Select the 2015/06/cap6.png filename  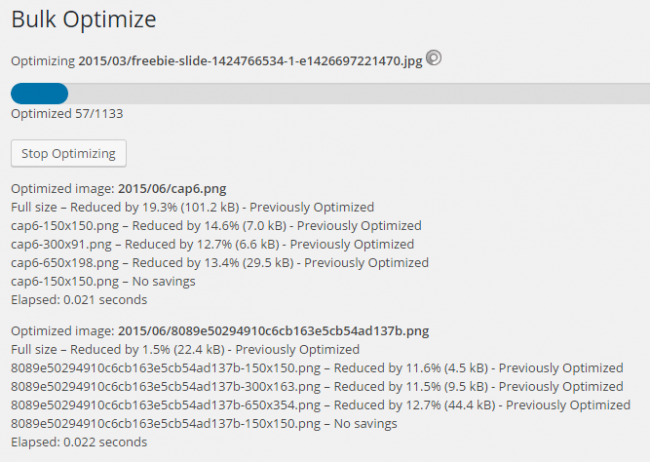[172, 189]
